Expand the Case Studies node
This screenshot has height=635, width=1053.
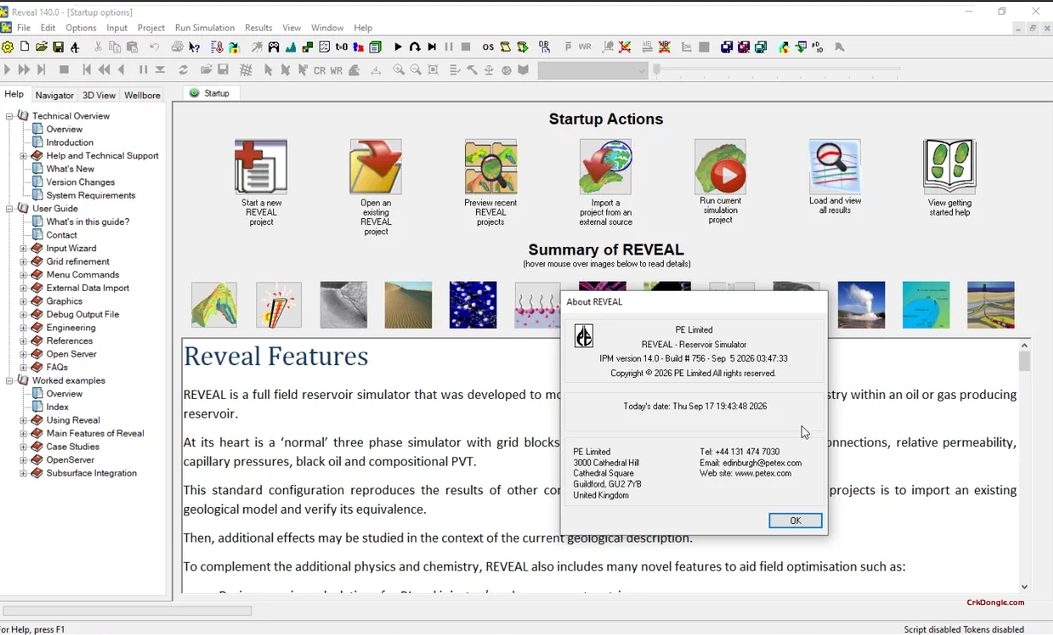click(24, 447)
